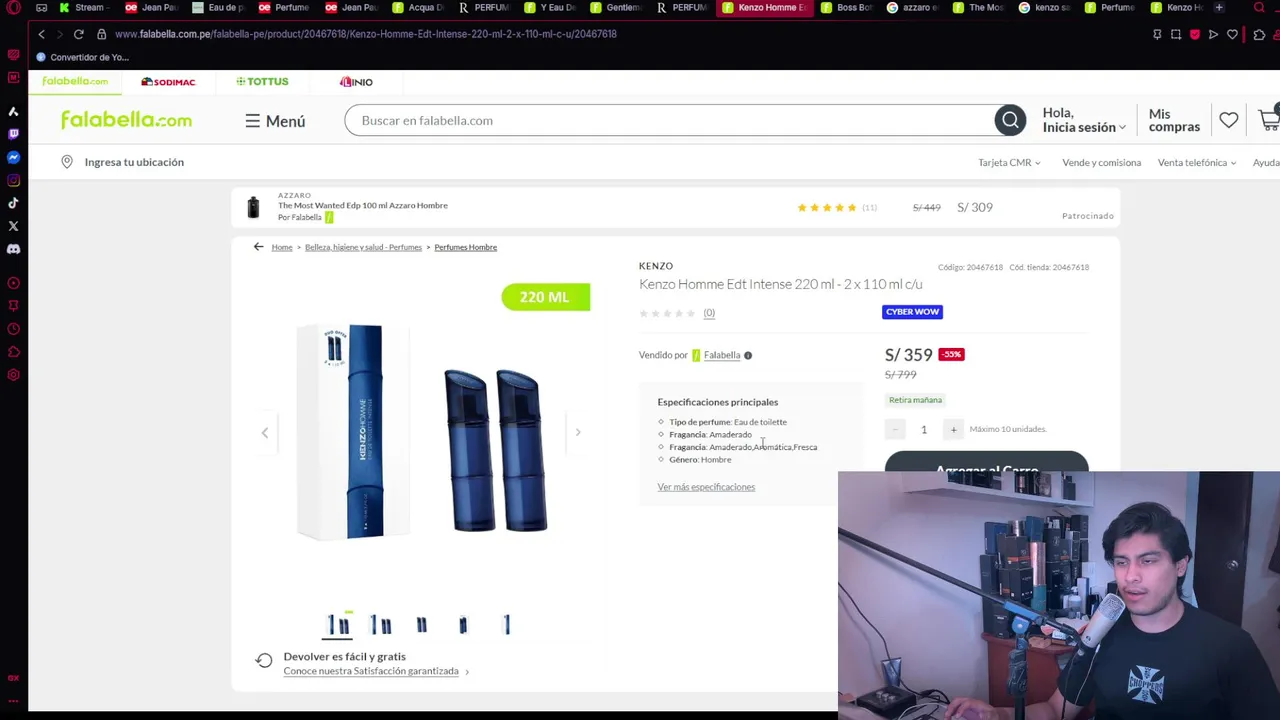Go back in browser history
The height and width of the screenshot is (720, 1280).
pos(41,34)
